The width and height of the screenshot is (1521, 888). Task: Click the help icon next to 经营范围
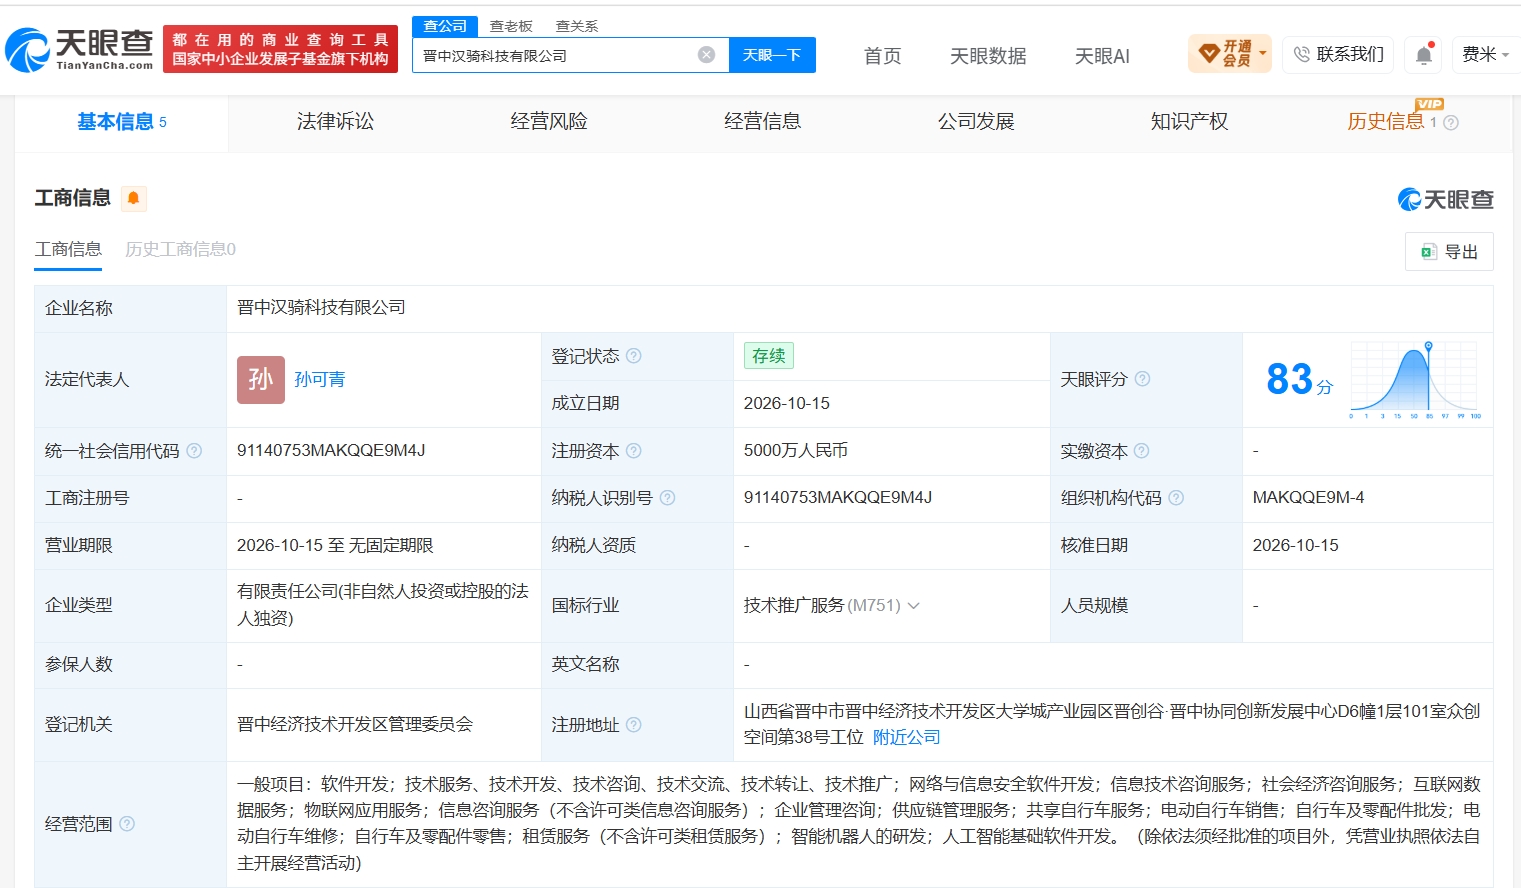[x=127, y=824]
